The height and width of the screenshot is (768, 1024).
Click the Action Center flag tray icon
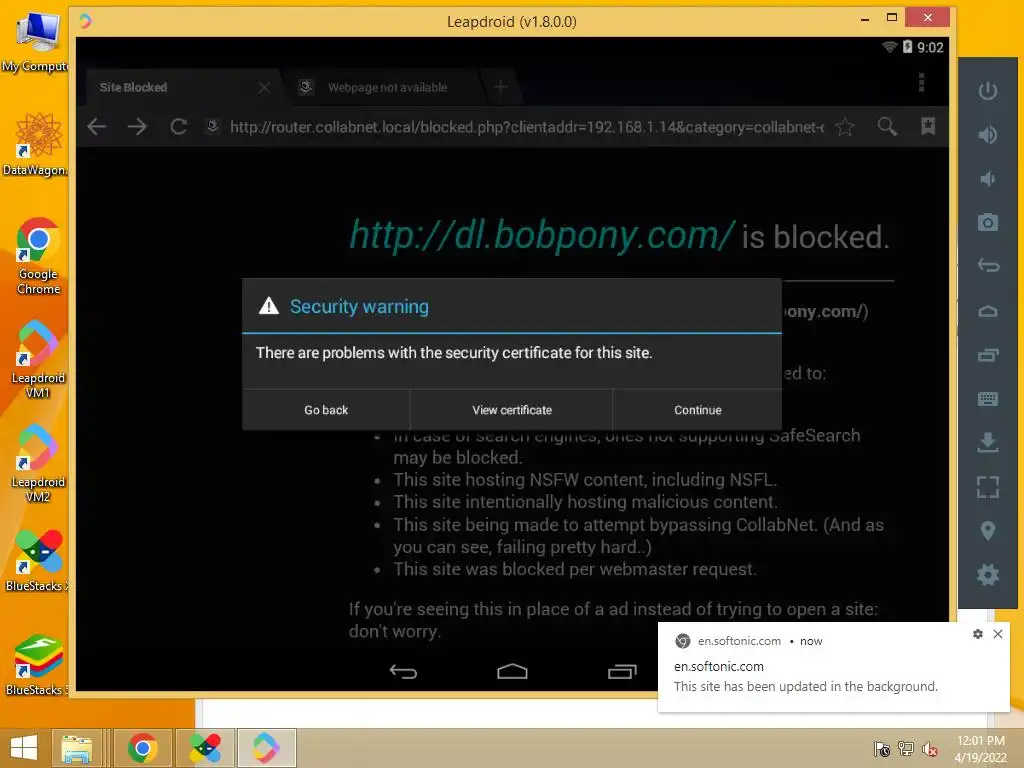pos(882,749)
